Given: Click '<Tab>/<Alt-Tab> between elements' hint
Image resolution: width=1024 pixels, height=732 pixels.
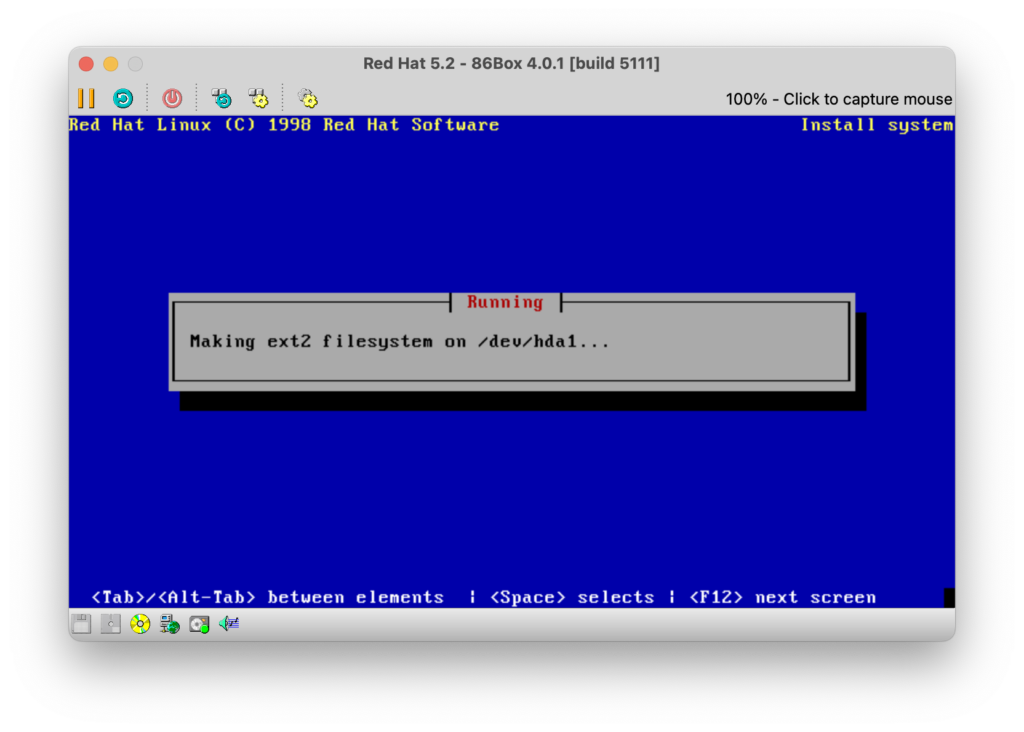Looking at the screenshot, I should [267, 597].
